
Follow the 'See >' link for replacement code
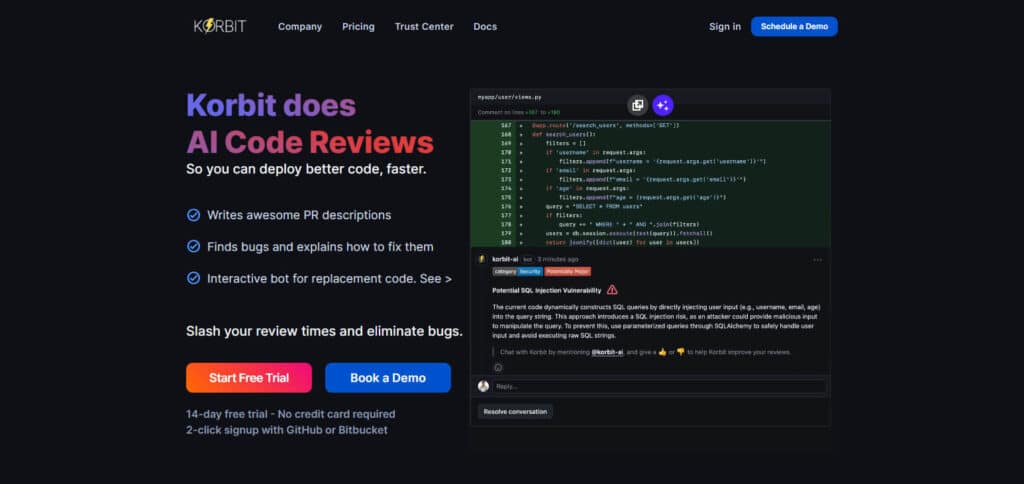436,278
